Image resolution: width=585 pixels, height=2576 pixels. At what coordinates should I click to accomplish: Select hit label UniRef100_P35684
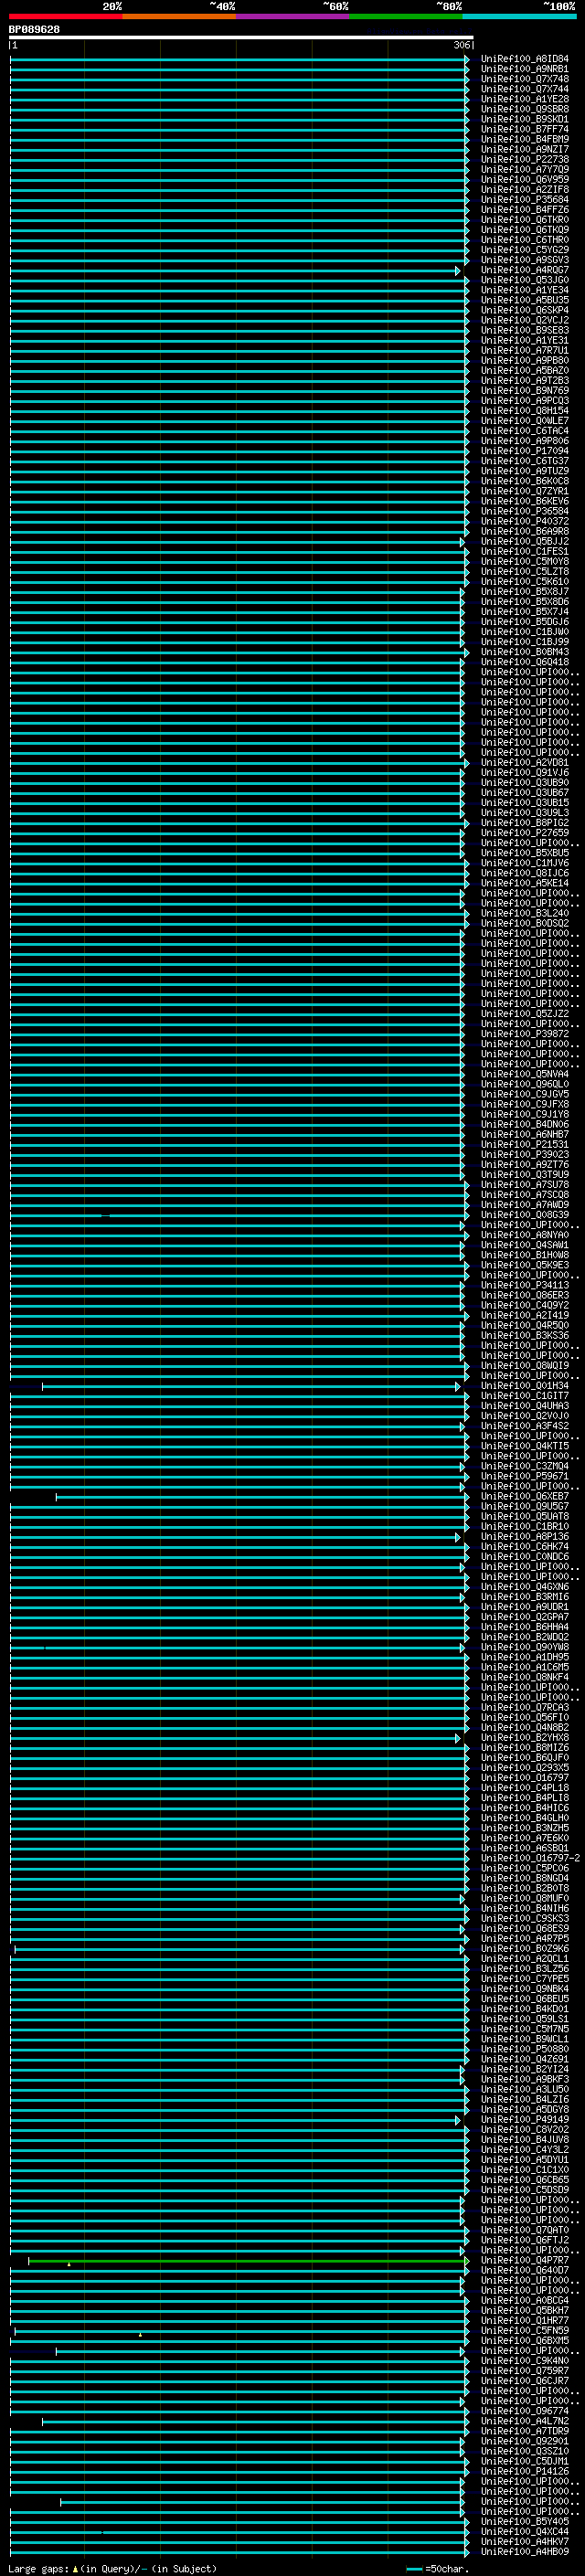(524, 200)
